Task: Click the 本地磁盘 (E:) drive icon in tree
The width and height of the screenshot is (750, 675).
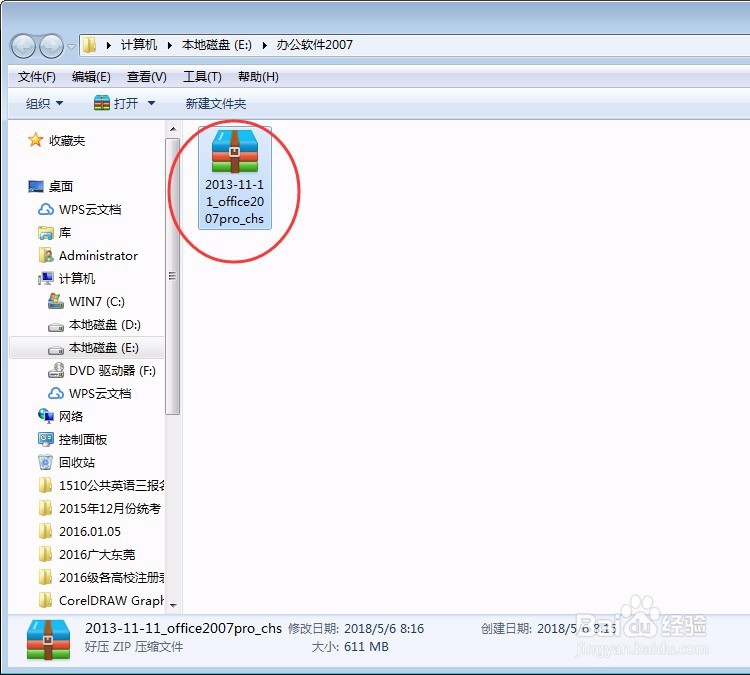Action: coord(56,350)
